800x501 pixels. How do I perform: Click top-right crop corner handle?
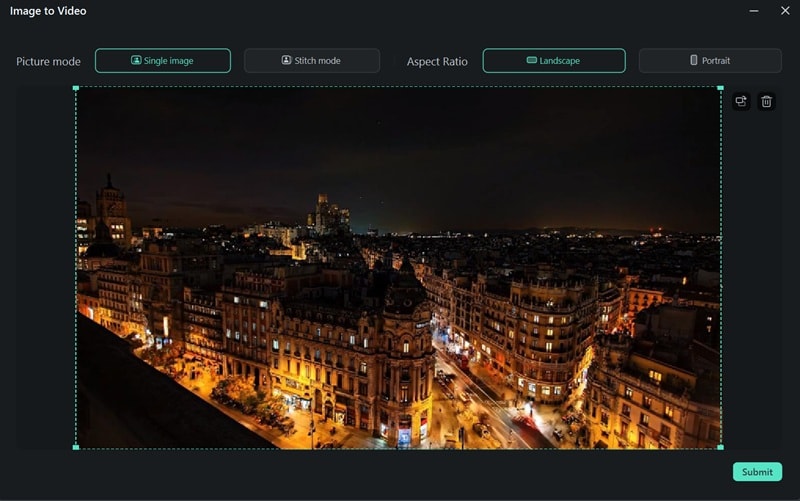point(720,88)
